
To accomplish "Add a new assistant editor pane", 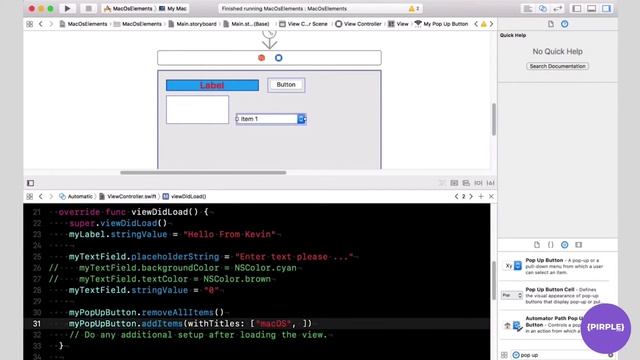I will [481, 197].
